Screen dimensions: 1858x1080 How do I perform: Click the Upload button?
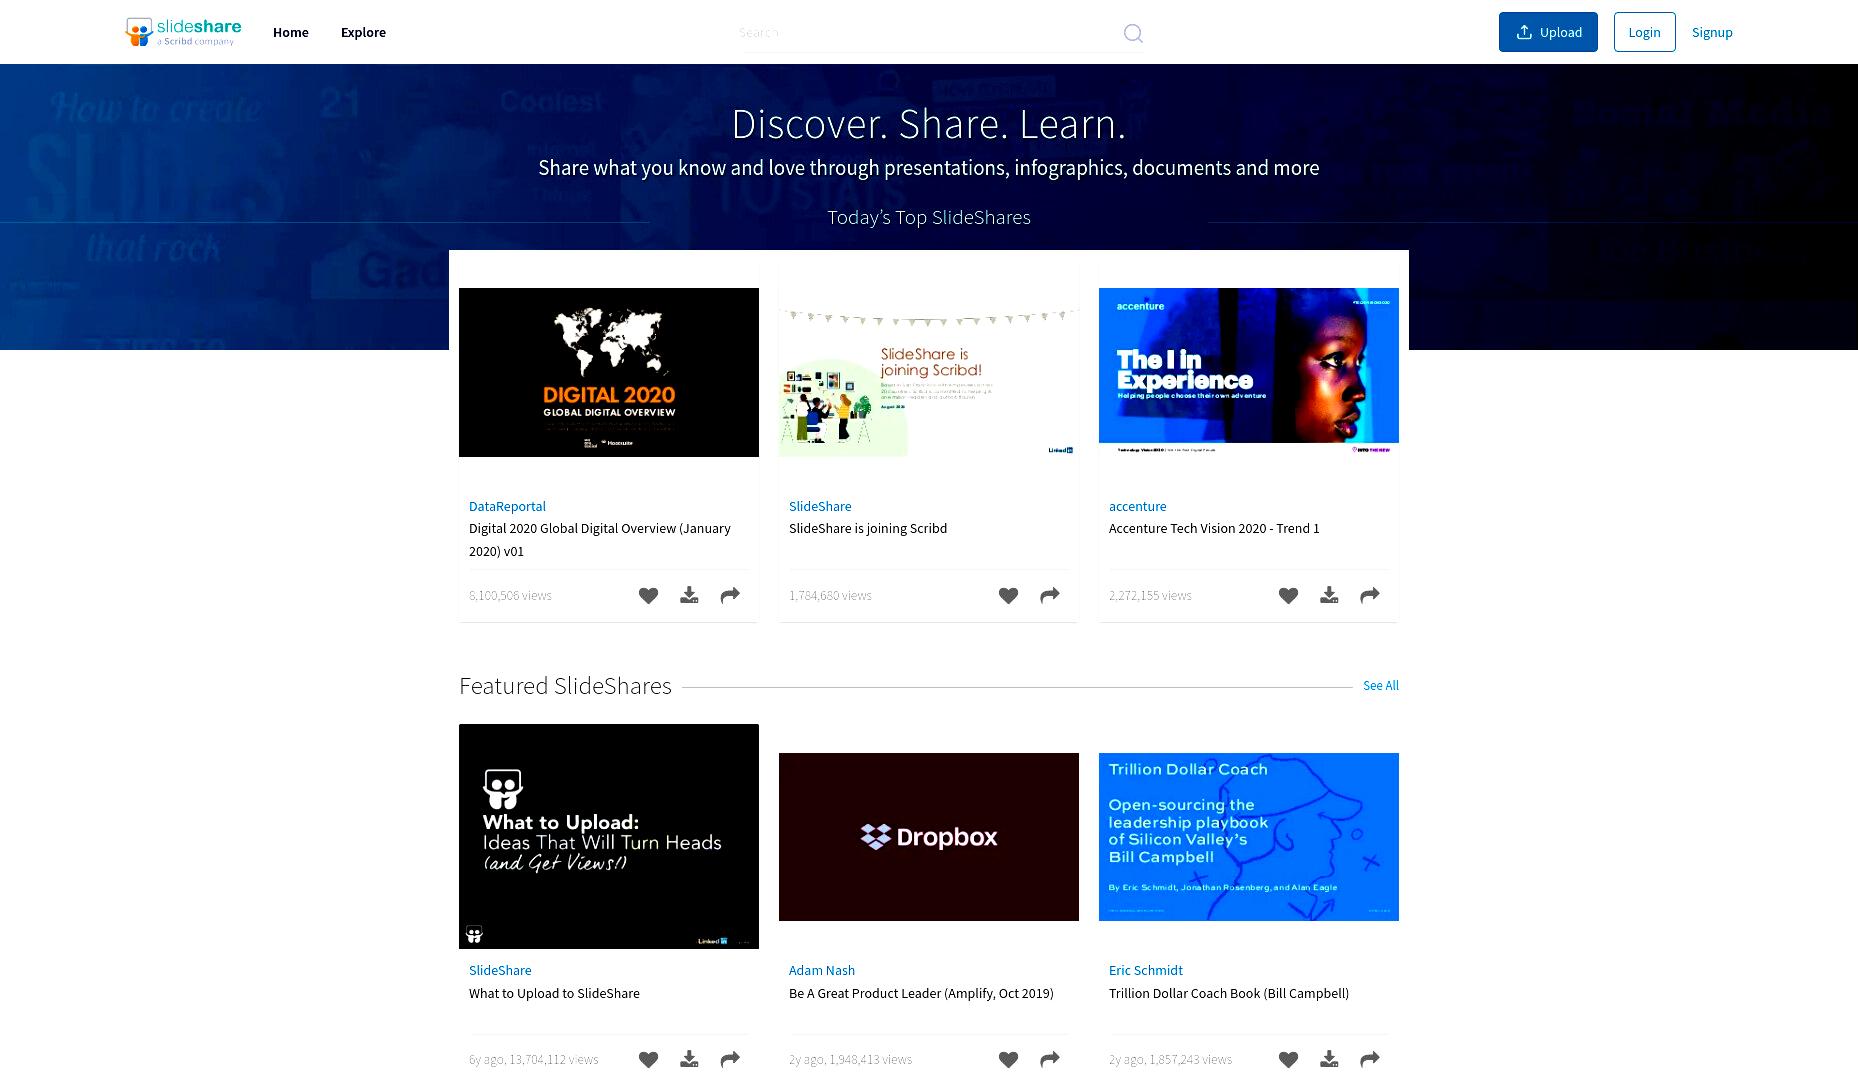[x=1548, y=32]
